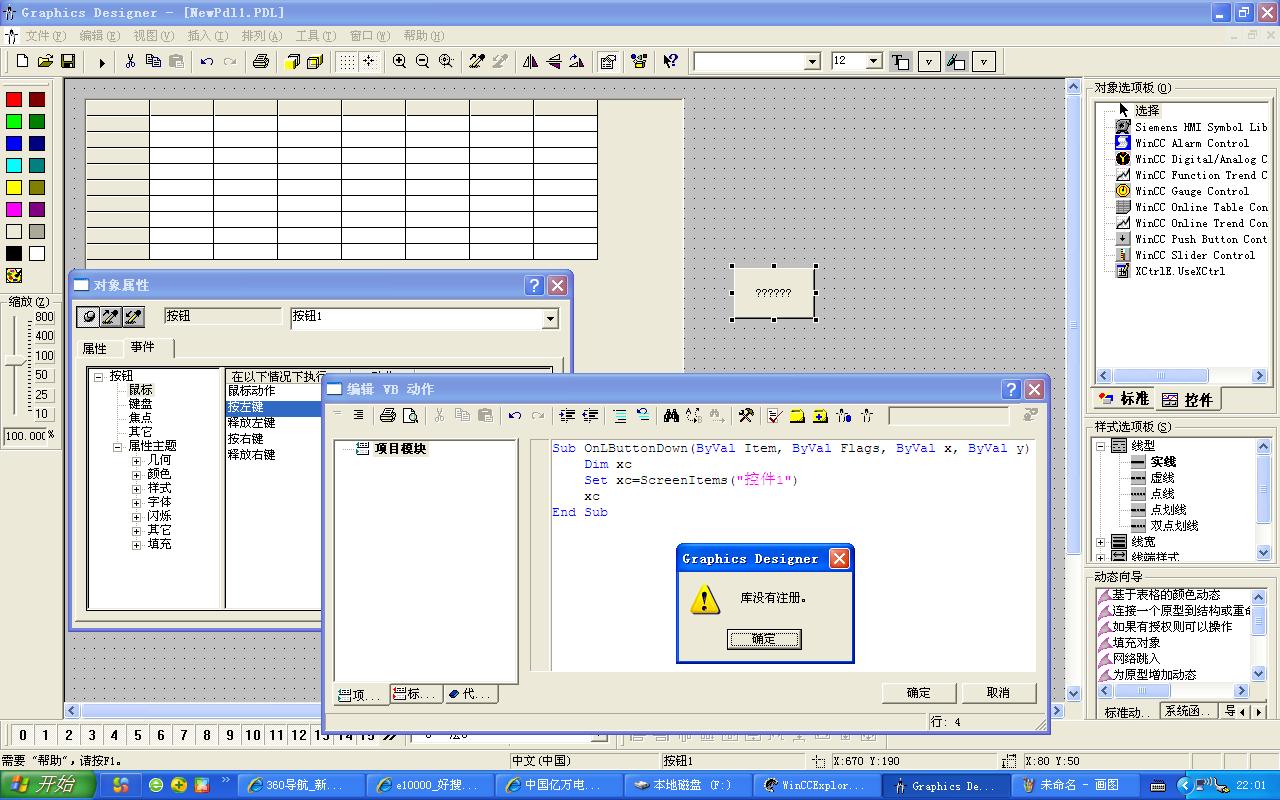Cut selection using the main toolbar scissors

pyautogui.click(x=130, y=61)
